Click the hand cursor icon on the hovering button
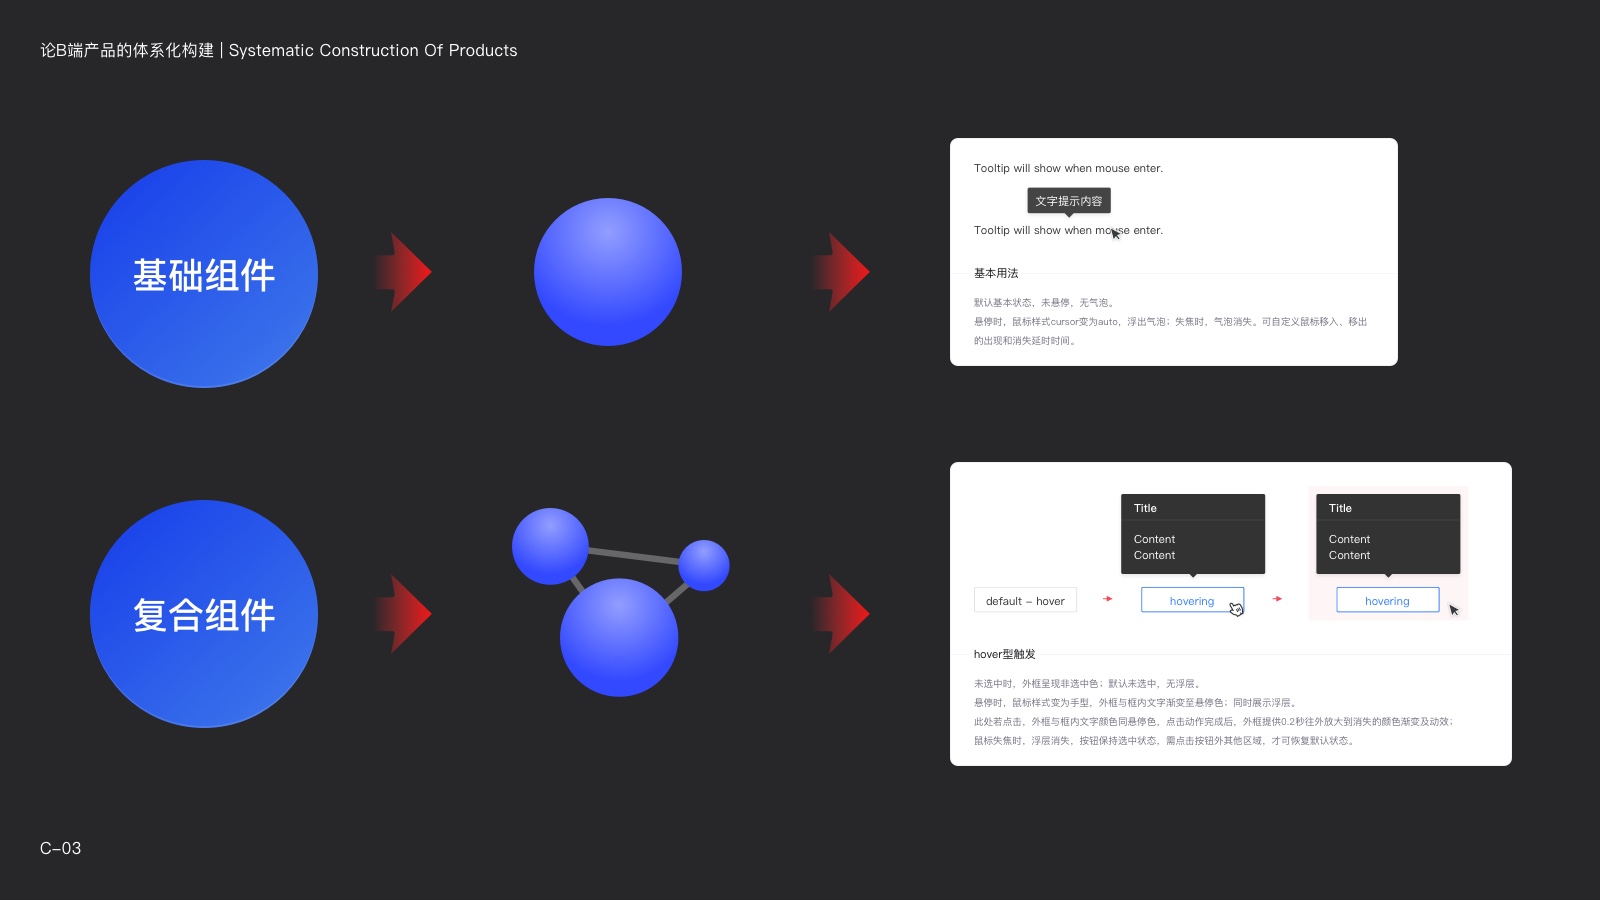This screenshot has width=1600, height=900. 1237,609
